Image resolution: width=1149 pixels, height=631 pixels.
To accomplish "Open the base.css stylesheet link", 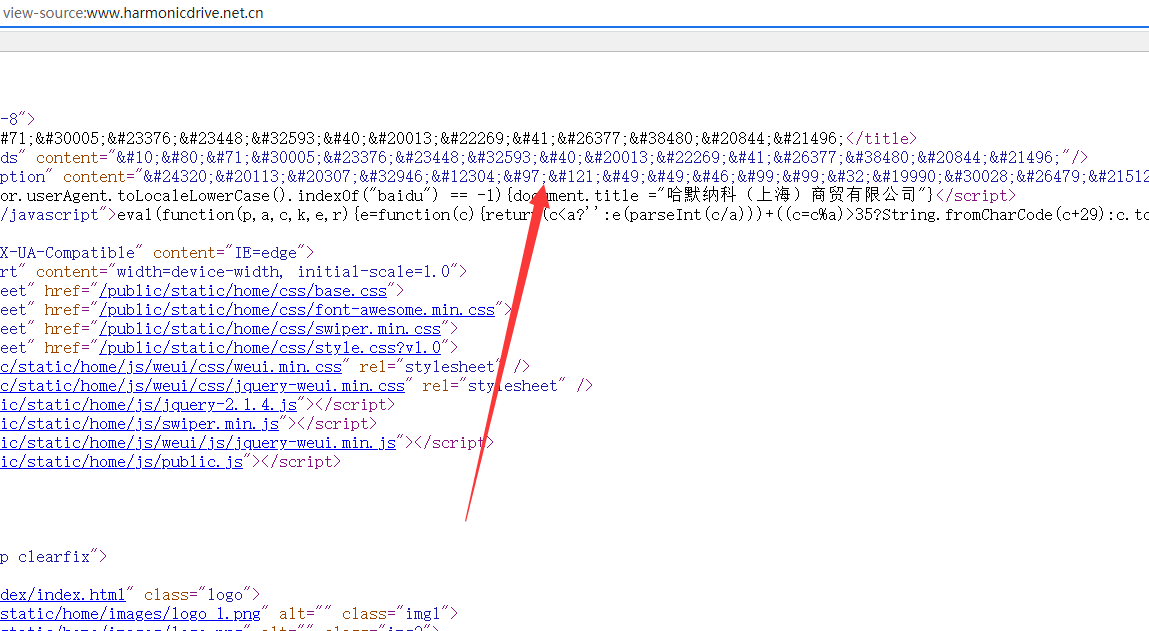I will 243,291.
